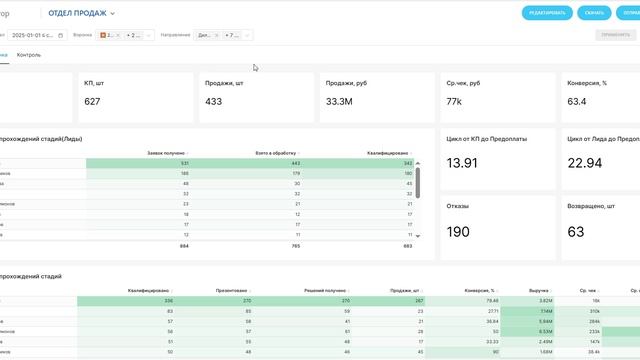Click the КП, шт card value 627

[x=92, y=102]
